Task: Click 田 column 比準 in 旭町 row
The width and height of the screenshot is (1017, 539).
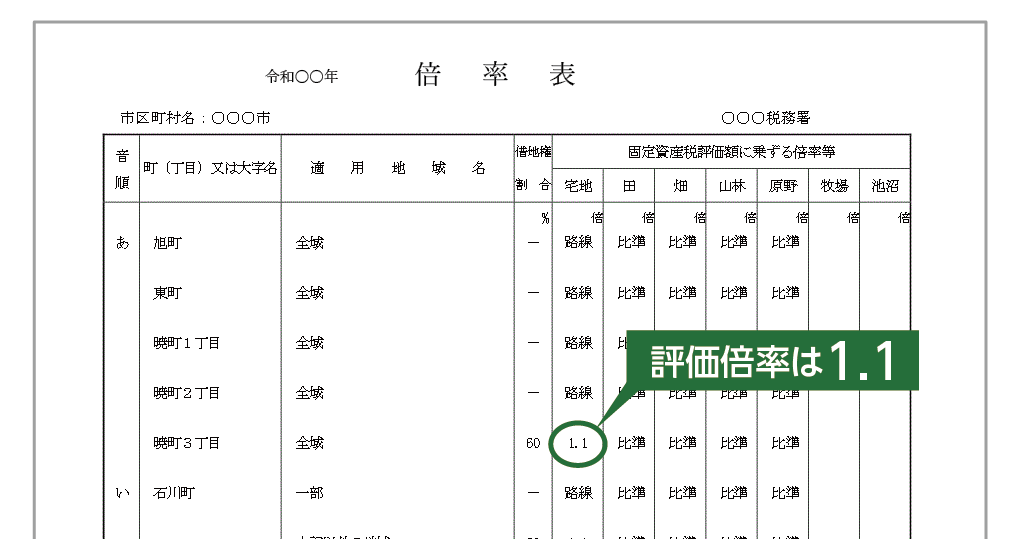Action: click(631, 243)
